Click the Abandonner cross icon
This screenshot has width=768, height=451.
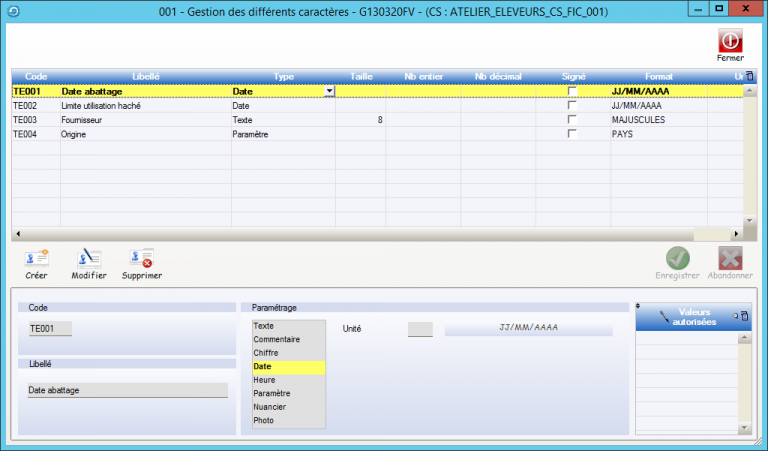(730, 258)
